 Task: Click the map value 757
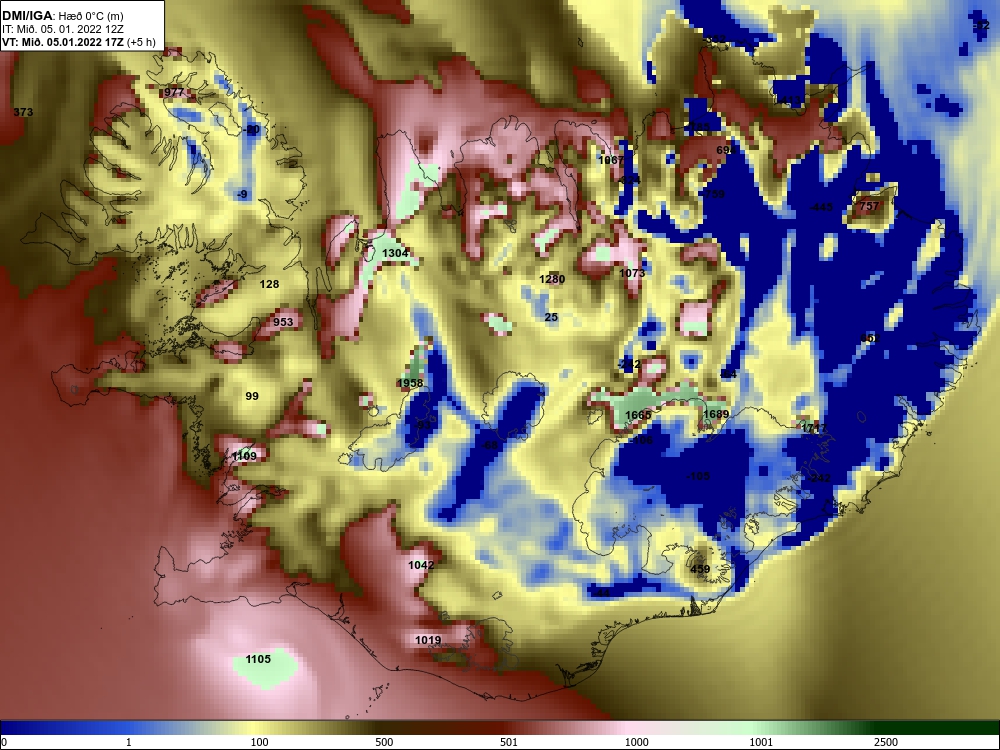coord(869,207)
